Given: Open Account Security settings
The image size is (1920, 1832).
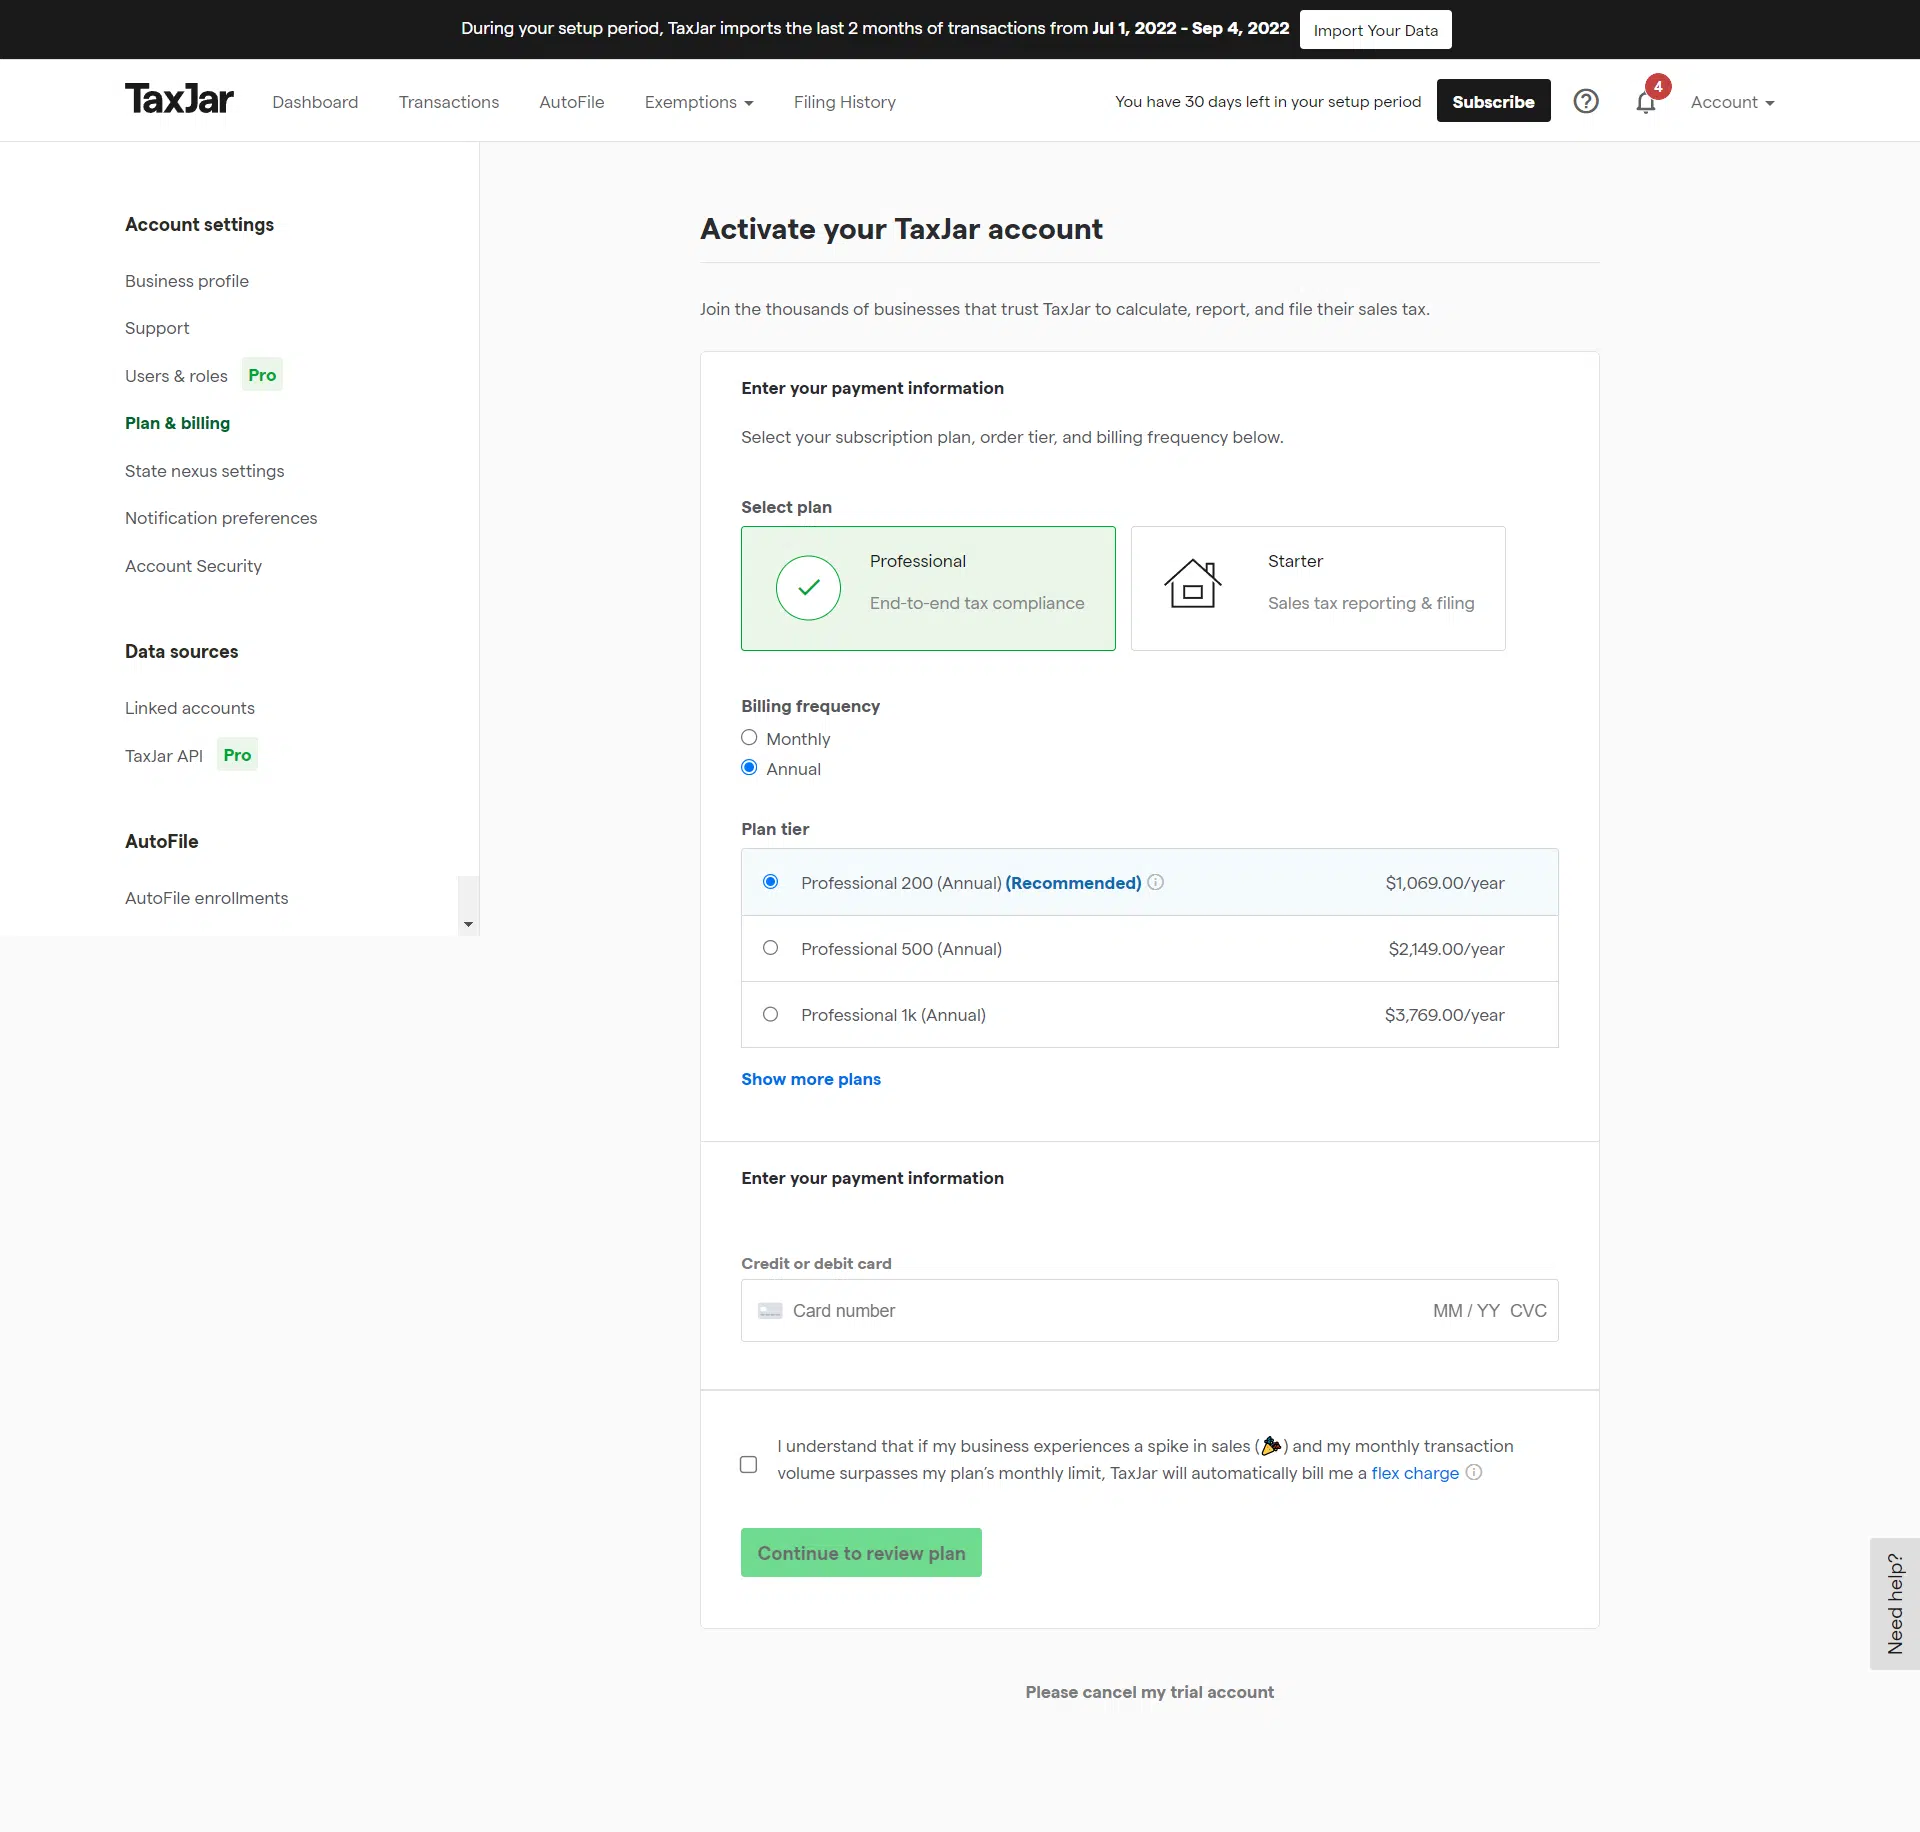Looking at the screenshot, I should (193, 566).
